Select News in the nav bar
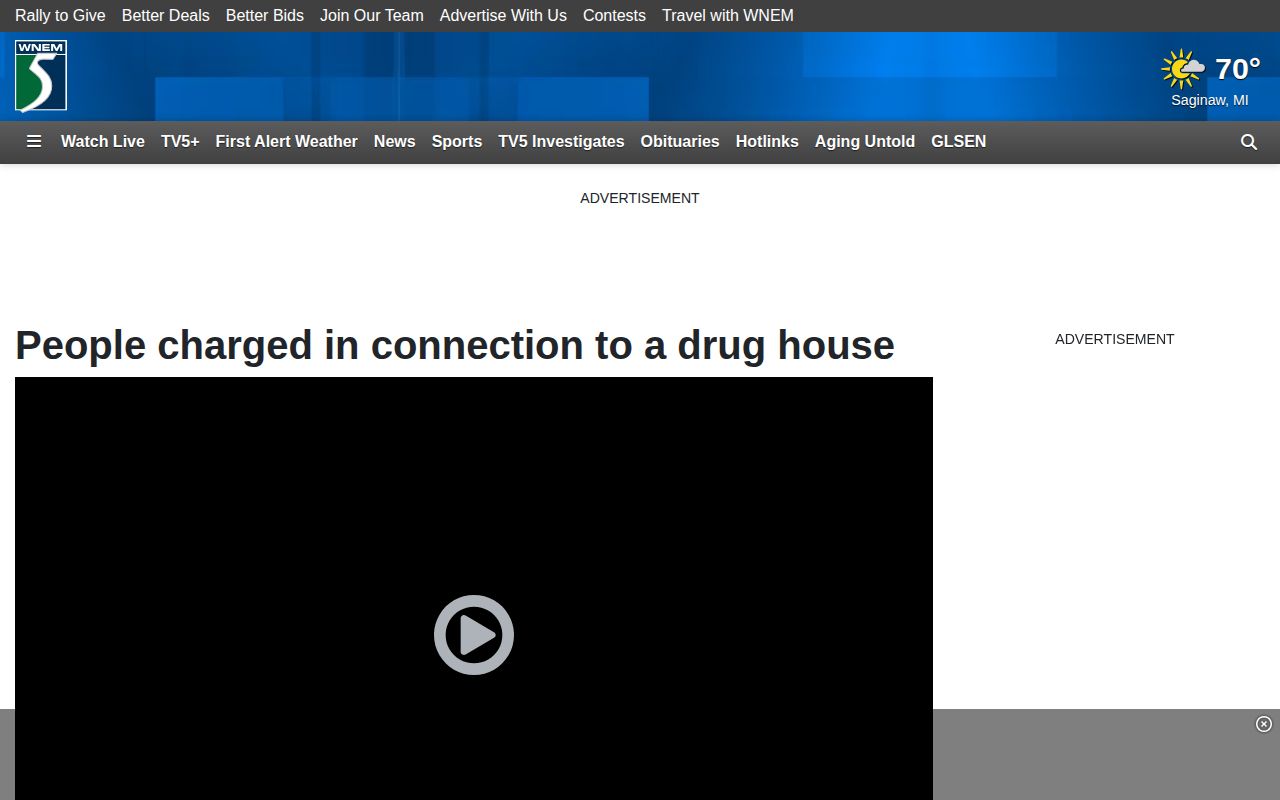 point(395,142)
